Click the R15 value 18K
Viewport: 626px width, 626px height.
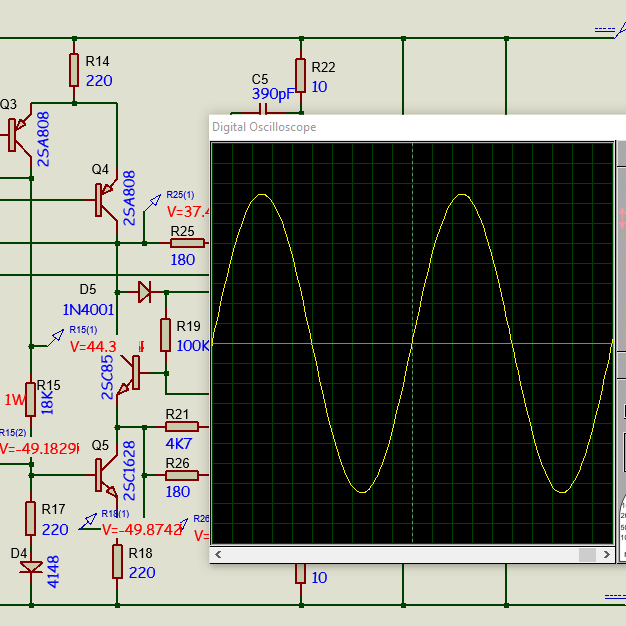pyautogui.click(x=47, y=403)
